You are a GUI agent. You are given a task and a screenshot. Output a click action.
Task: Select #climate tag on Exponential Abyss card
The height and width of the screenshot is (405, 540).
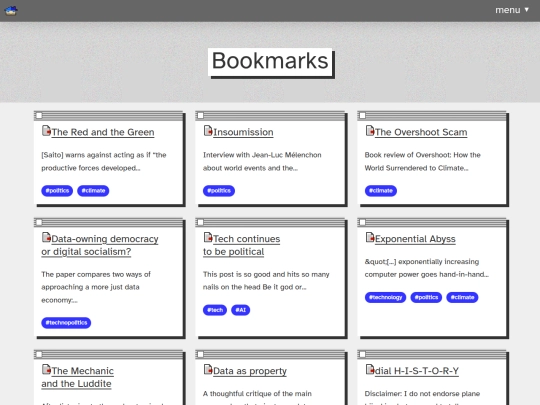click(x=462, y=297)
